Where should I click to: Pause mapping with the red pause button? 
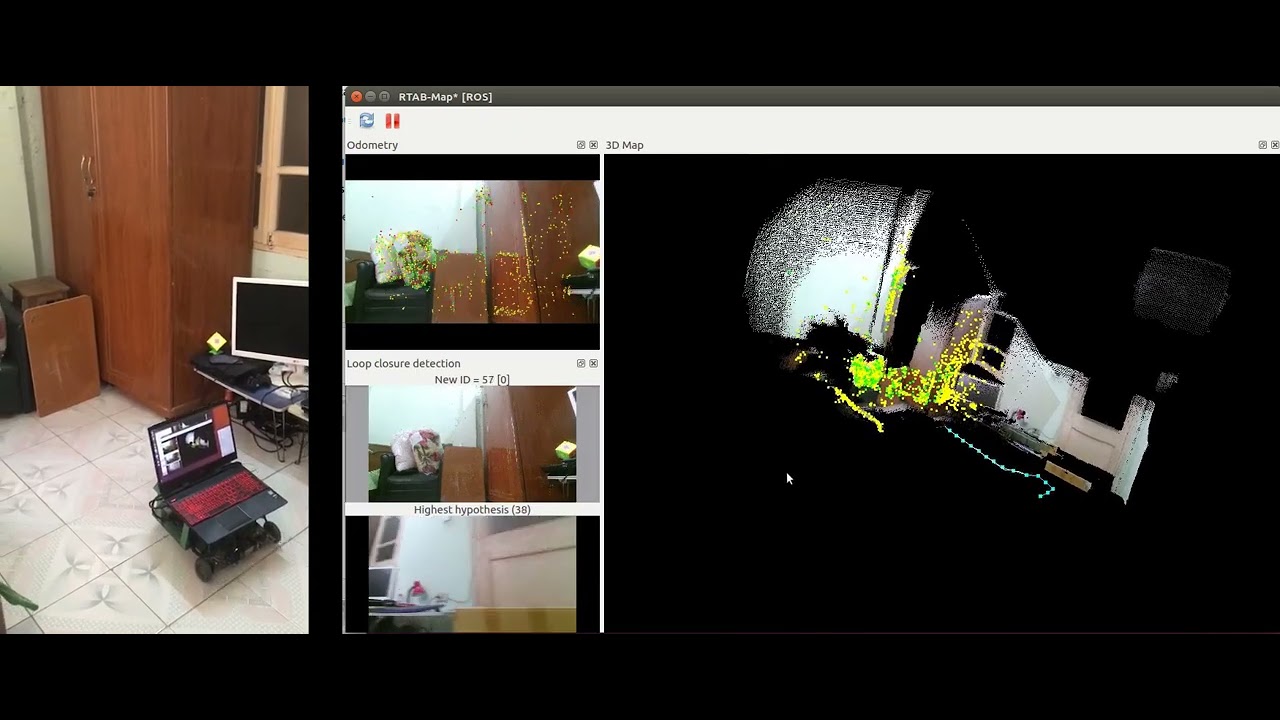point(392,121)
